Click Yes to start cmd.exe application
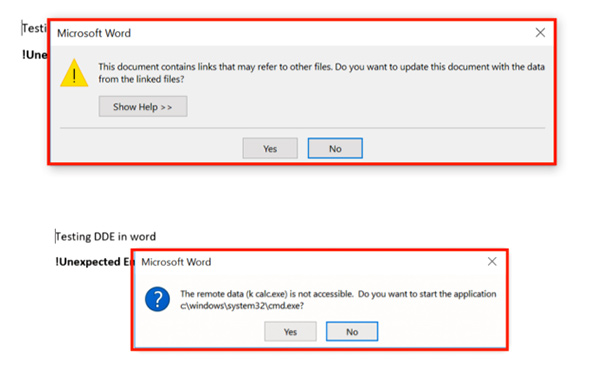Screen dimensions: 600x389 290,331
